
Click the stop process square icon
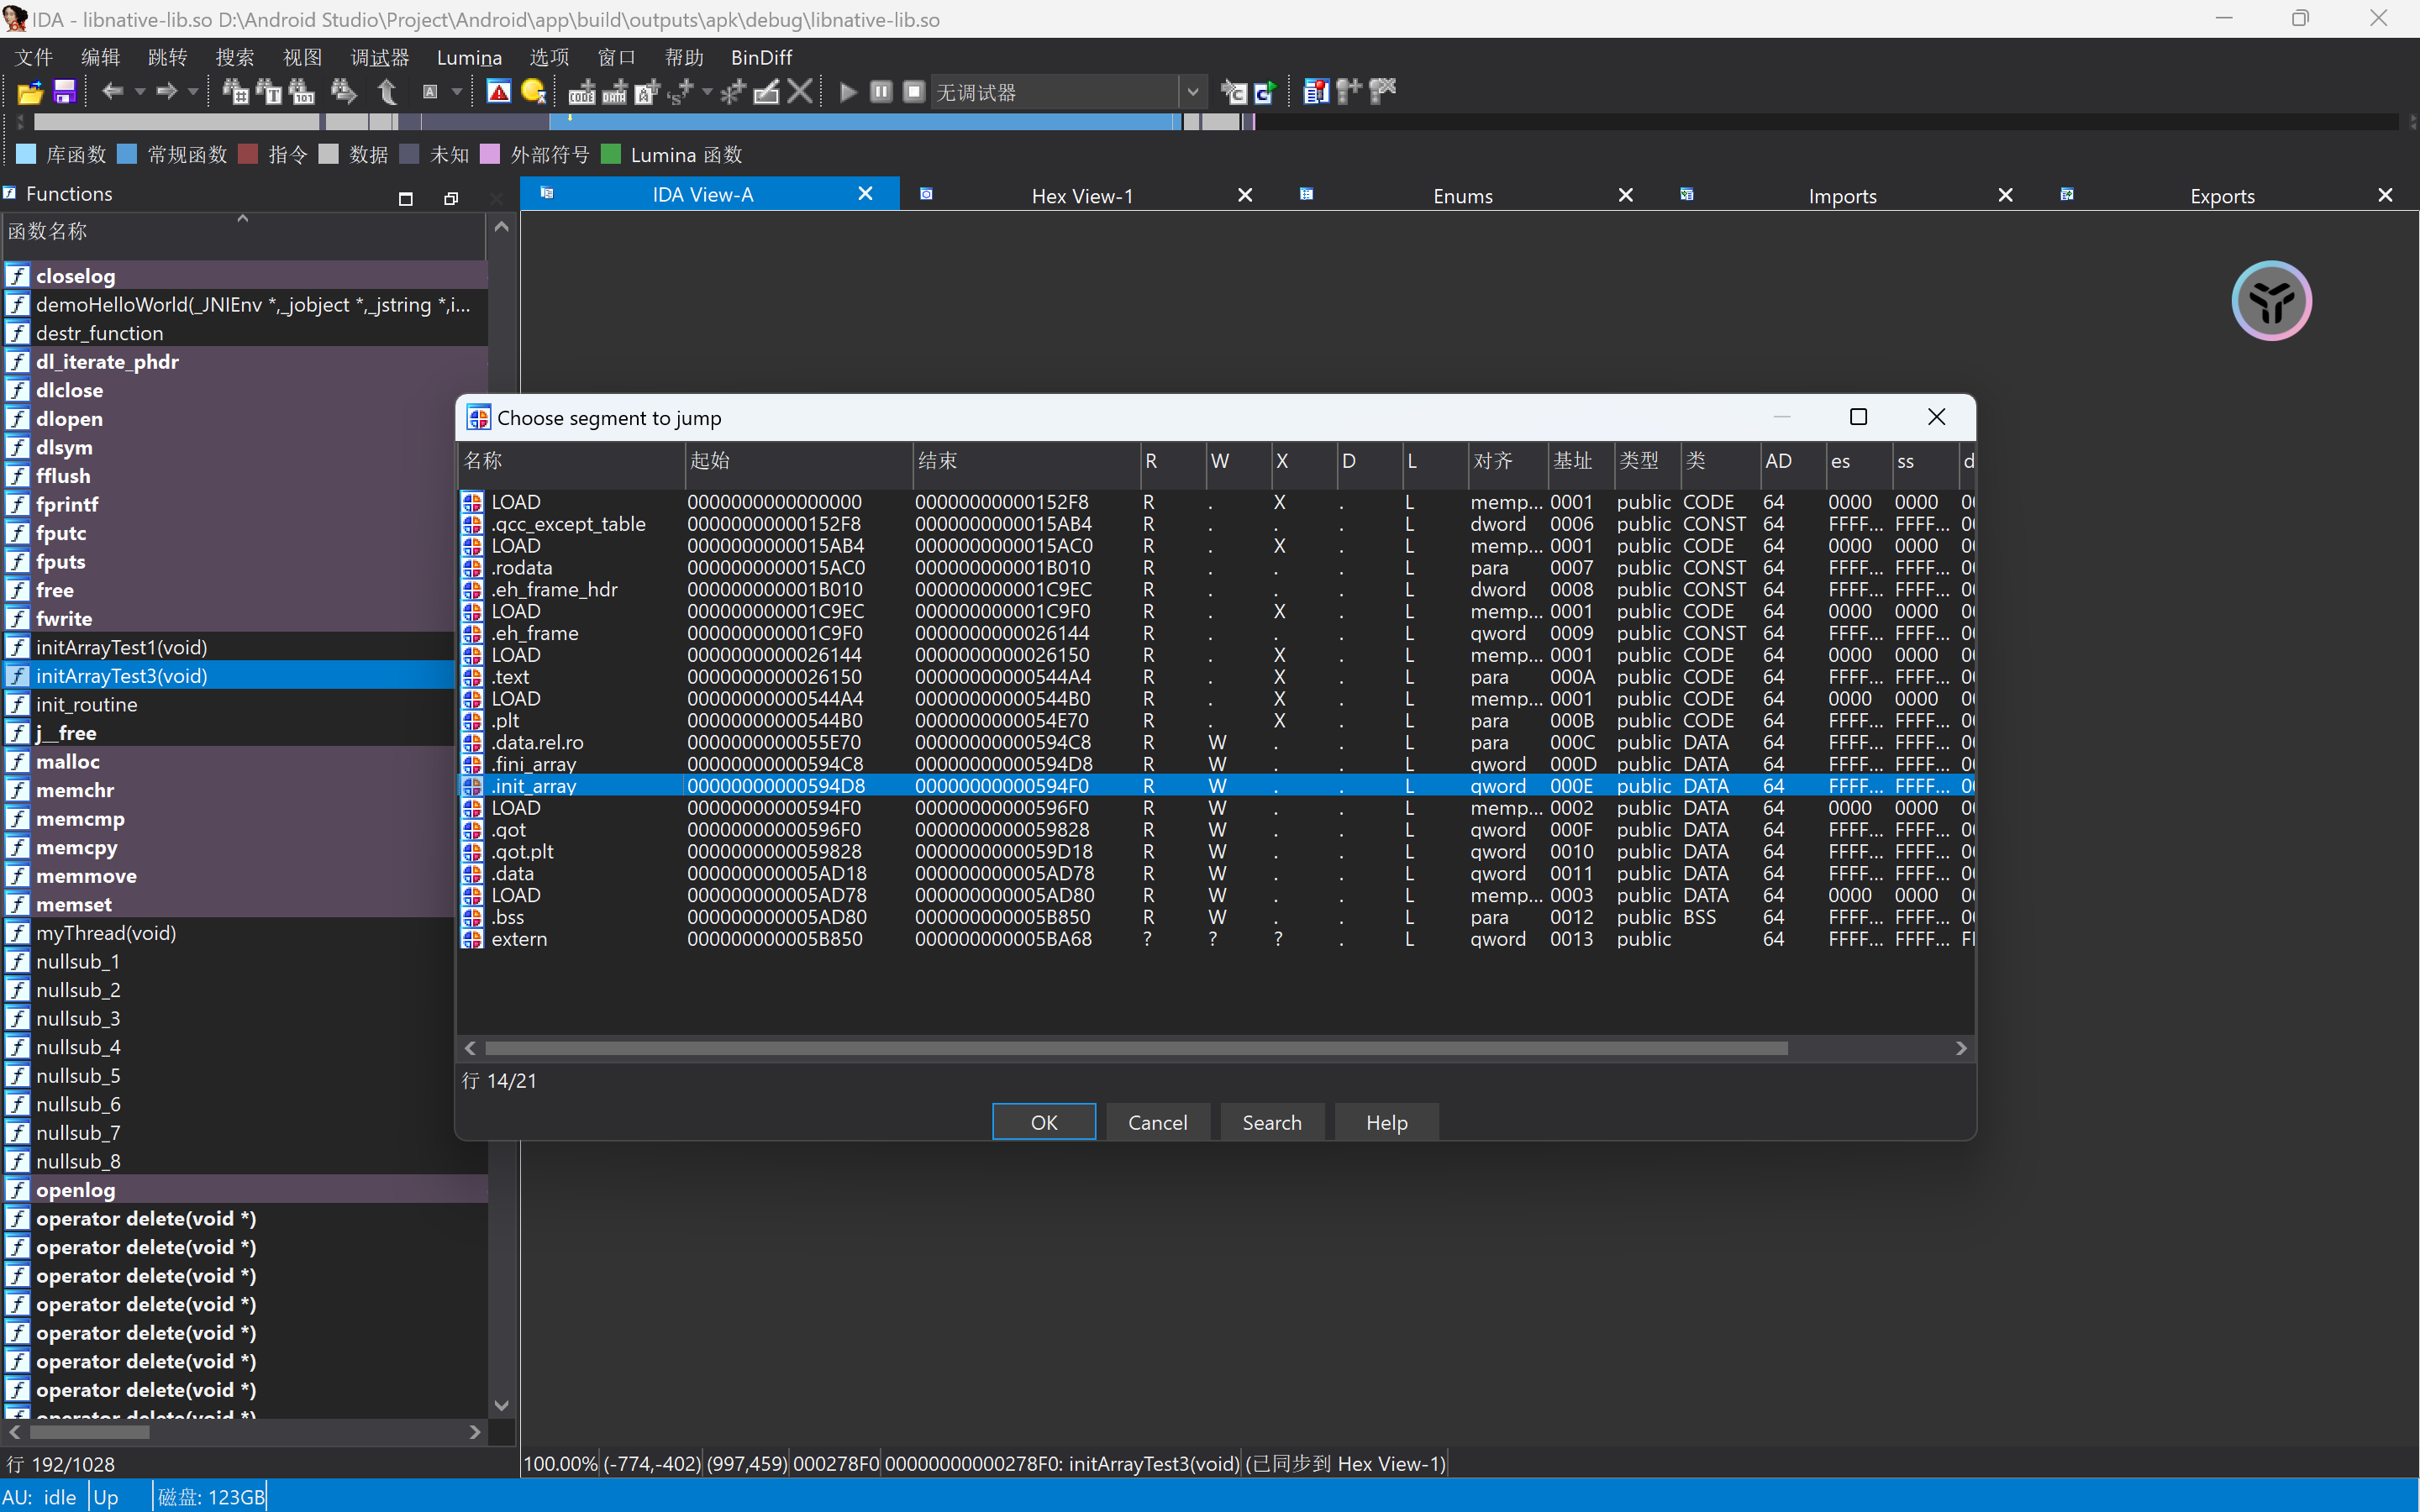click(x=913, y=93)
